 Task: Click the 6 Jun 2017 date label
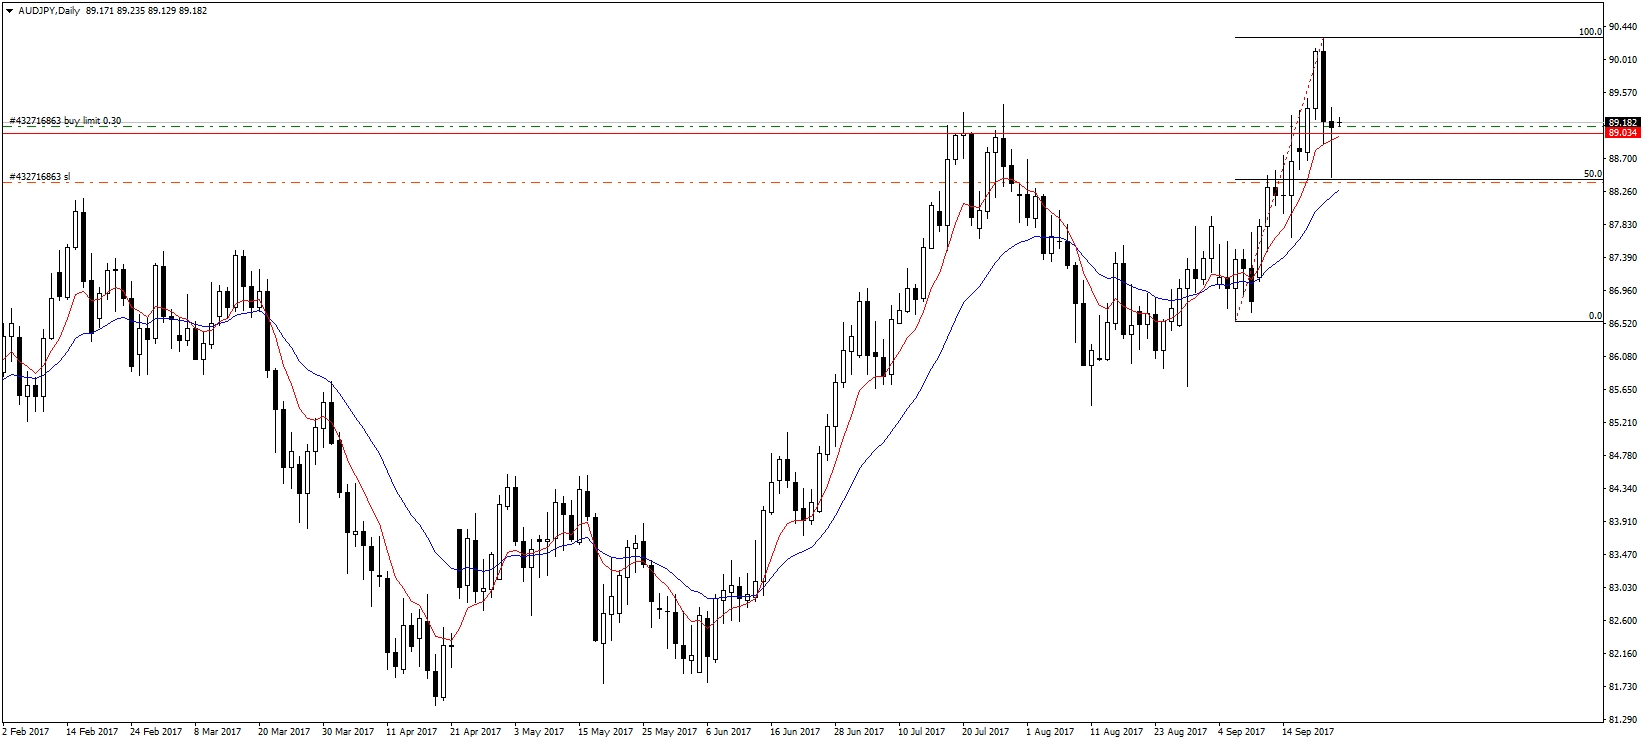tap(729, 732)
